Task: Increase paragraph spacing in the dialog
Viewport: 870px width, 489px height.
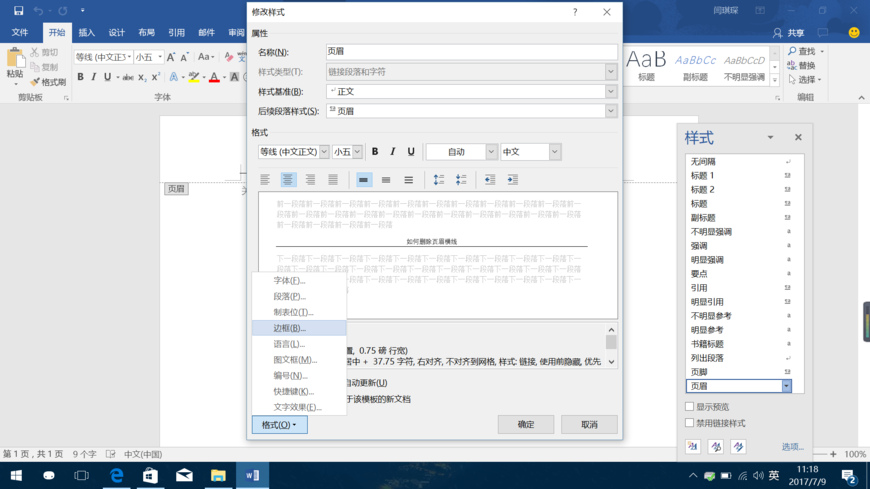Action: click(439, 179)
